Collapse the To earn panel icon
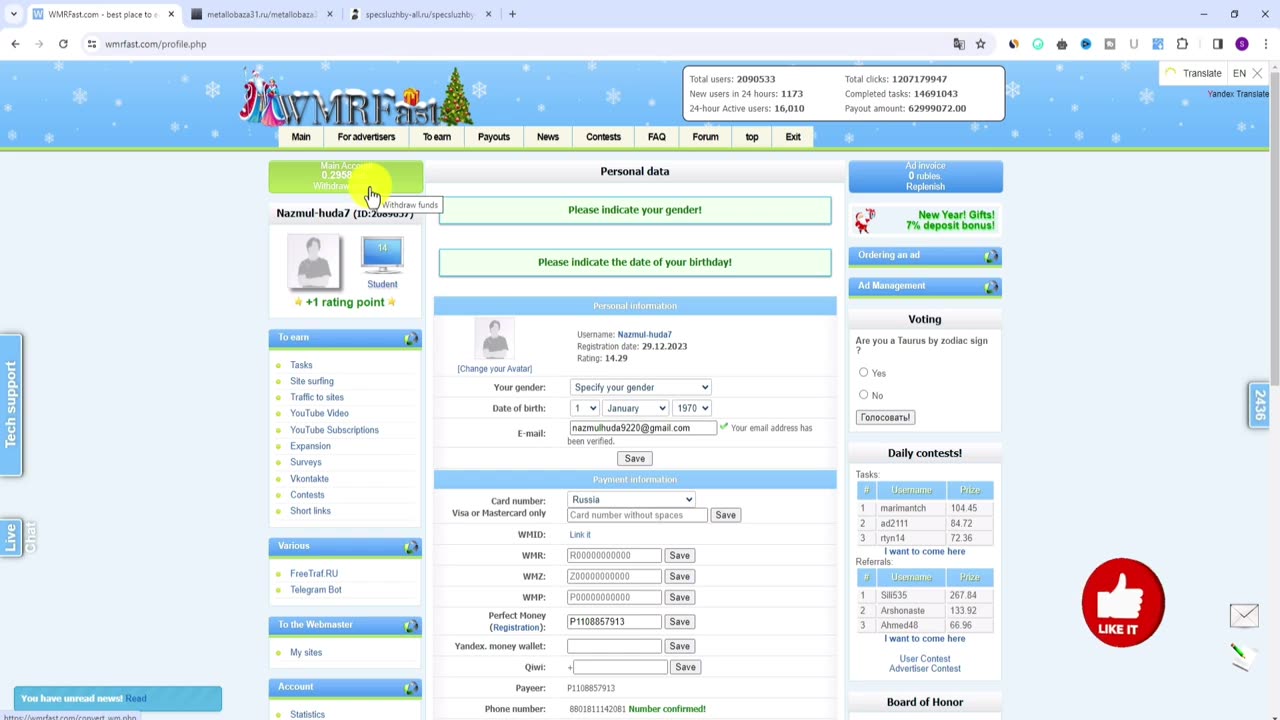This screenshot has height=720, width=1280. pyautogui.click(x=410, y=339)
